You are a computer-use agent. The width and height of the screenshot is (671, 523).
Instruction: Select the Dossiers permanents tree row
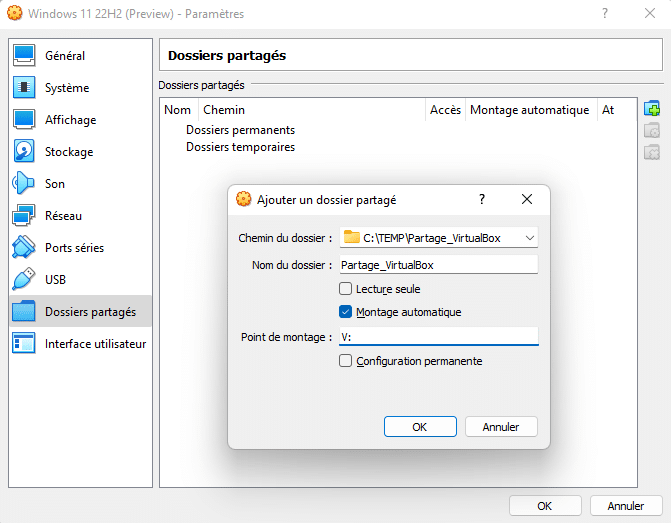240,130
